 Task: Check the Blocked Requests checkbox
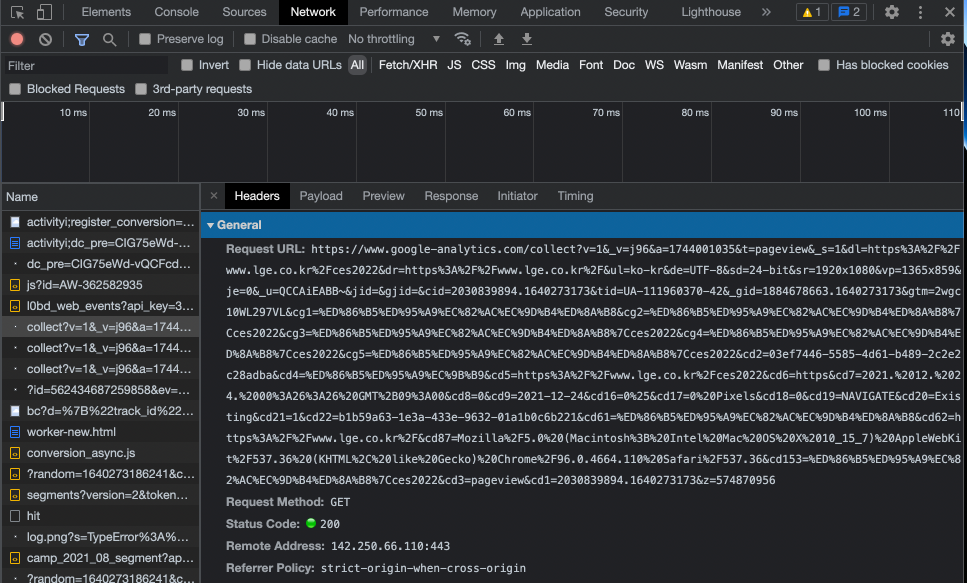(x=15, y=89)
